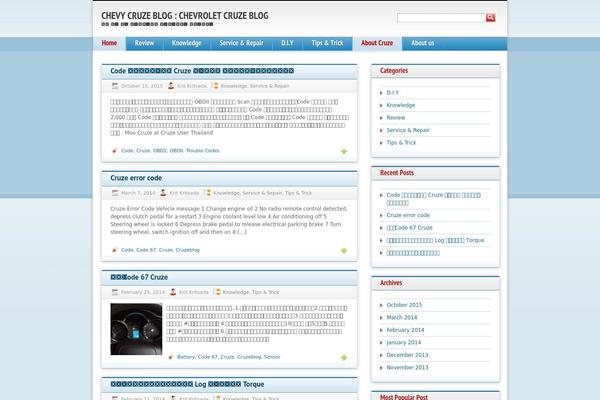The height and width of the screenshot is (400, 600).
Task: Open the November 2013 archive
Action: click(407, 367)
